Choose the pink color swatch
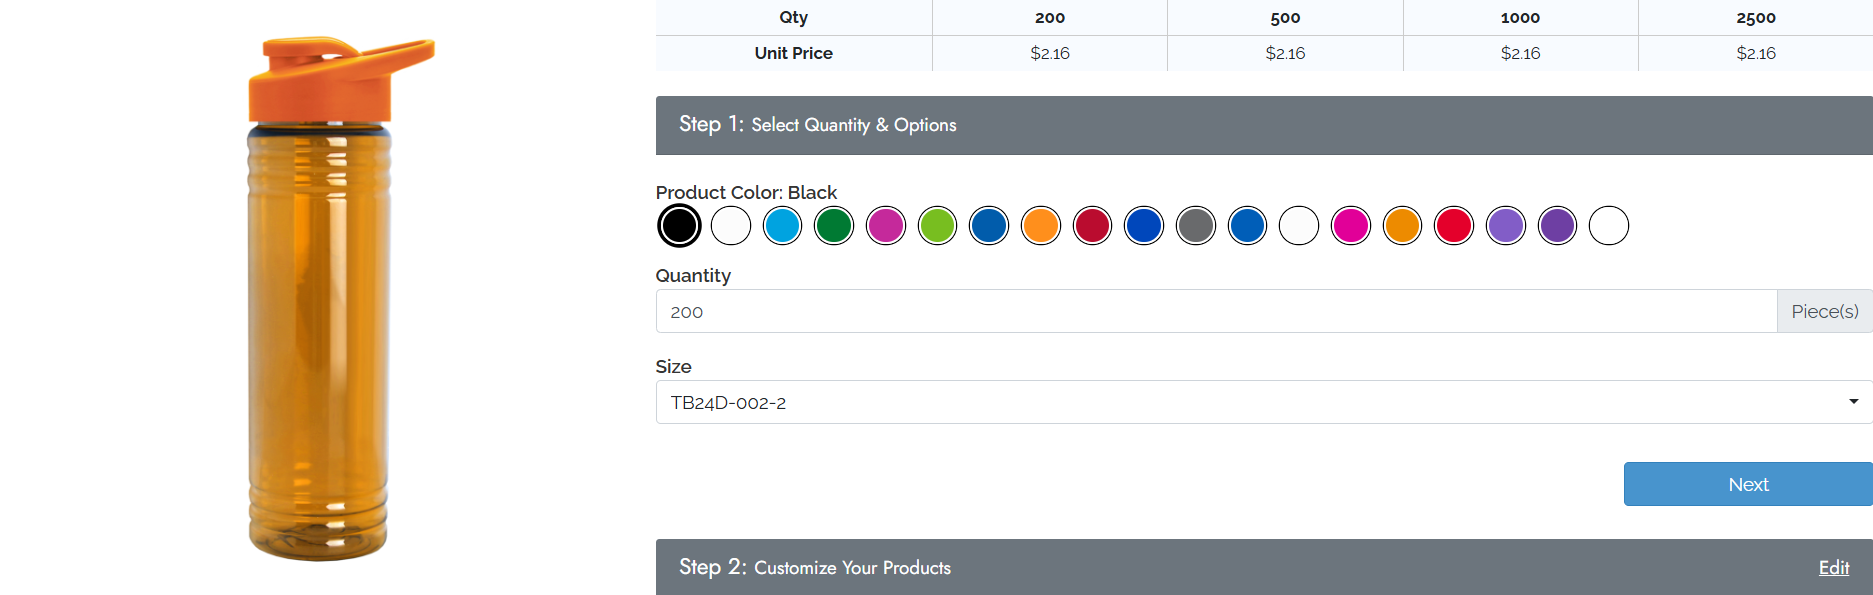 tap(1351, 226)
